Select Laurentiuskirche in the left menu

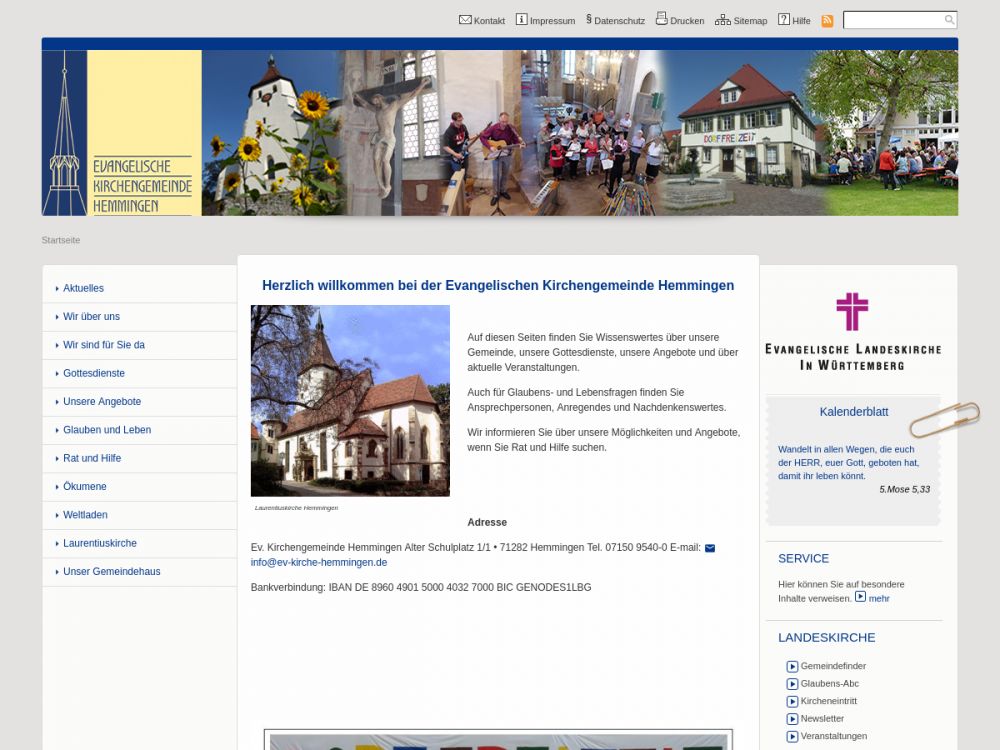[100, 543]
